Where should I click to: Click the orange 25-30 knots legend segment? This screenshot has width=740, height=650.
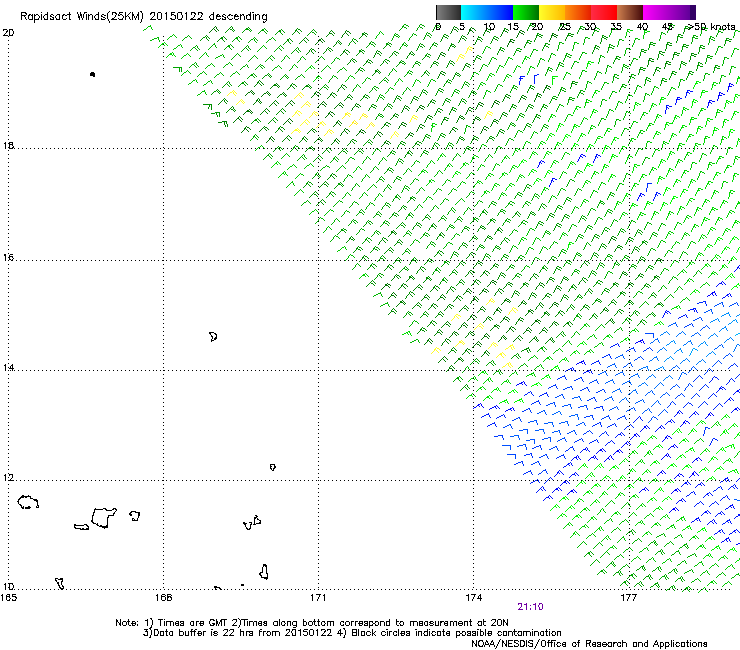tap(578, 12)
